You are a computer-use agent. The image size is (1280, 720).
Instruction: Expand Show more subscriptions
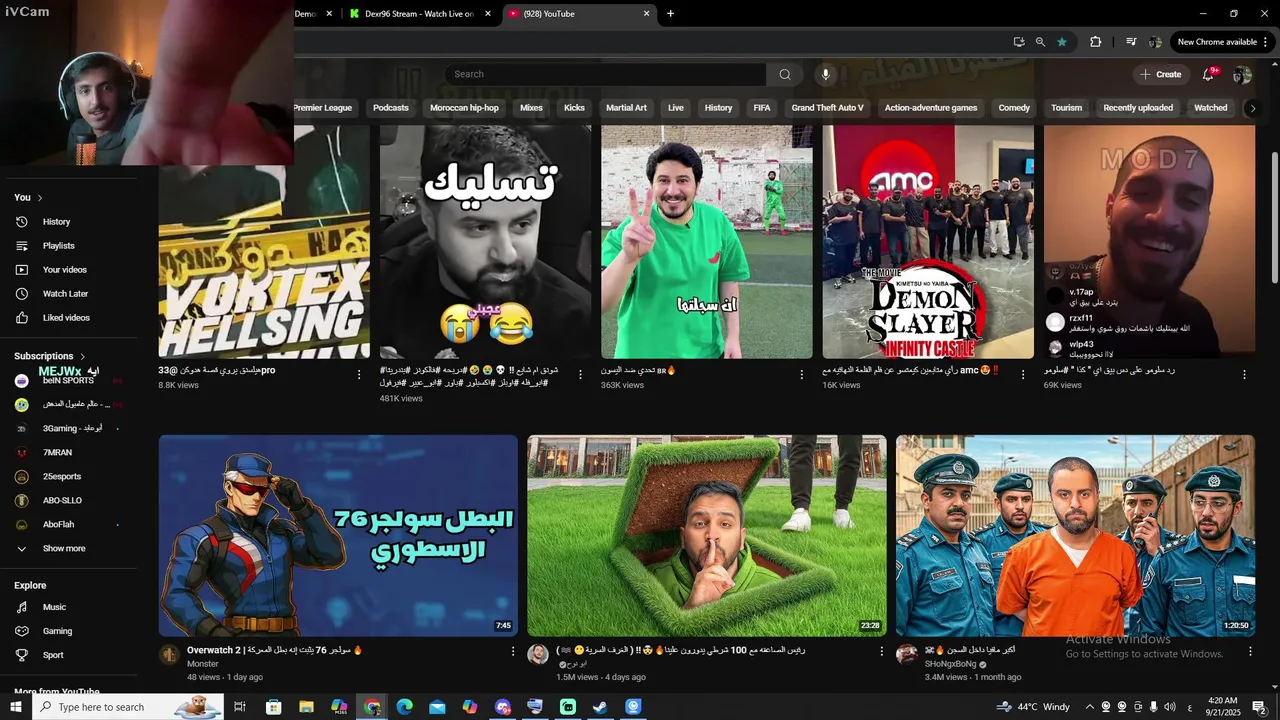64,549
